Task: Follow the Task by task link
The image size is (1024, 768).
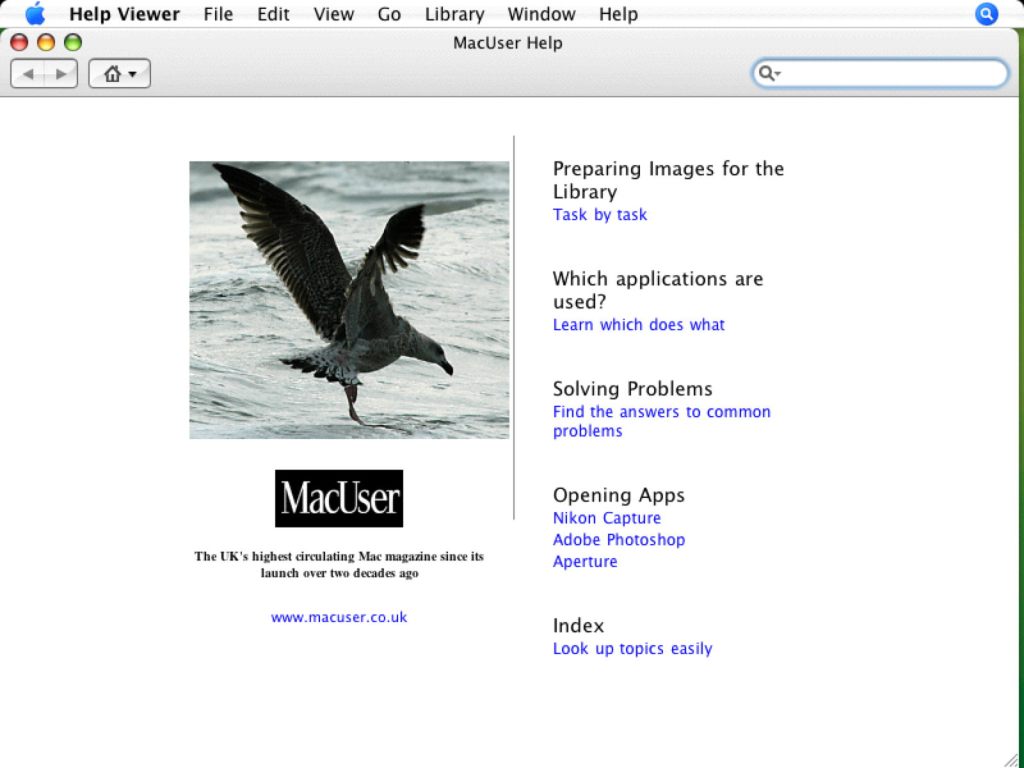Action: pos(600,215)
